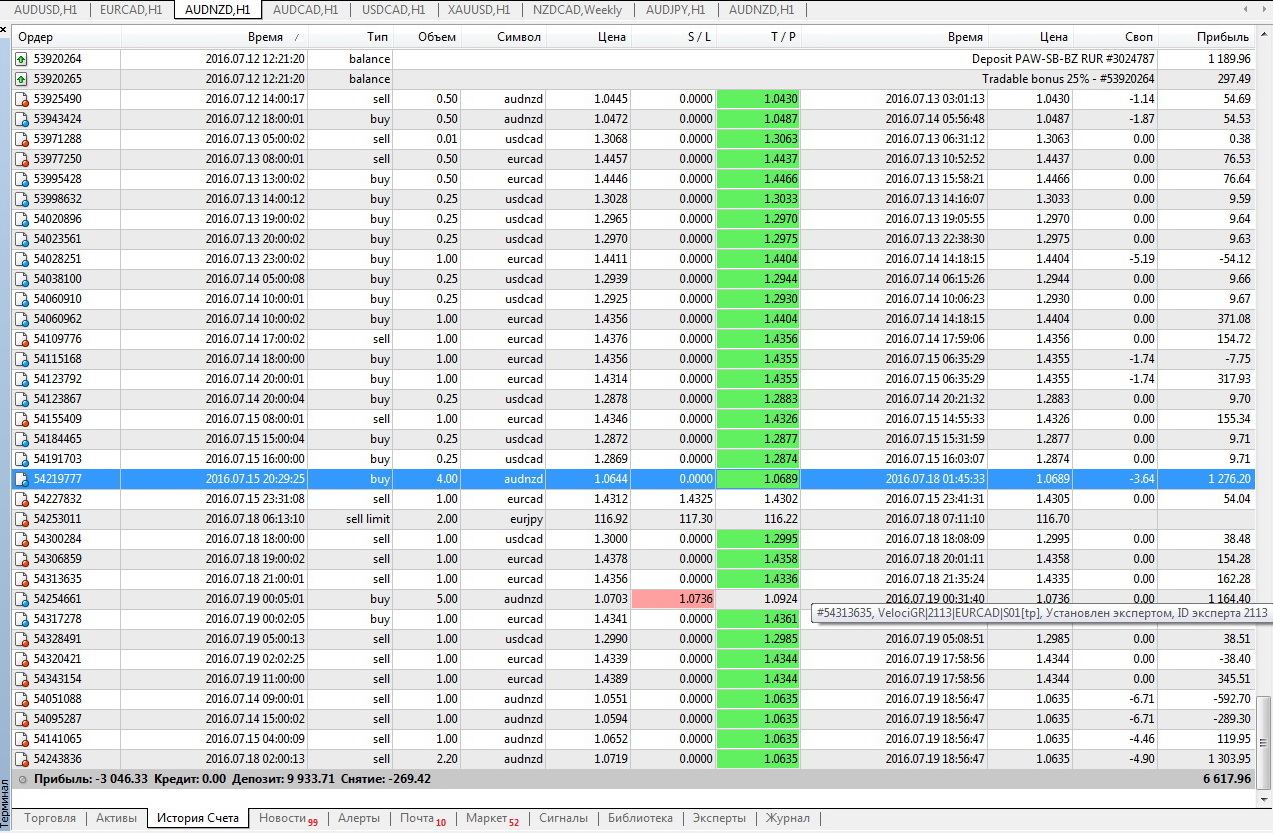Click the order icon beside 54300284
The height and width of the screenshot is (833, 1273).
tap(21, 539)
